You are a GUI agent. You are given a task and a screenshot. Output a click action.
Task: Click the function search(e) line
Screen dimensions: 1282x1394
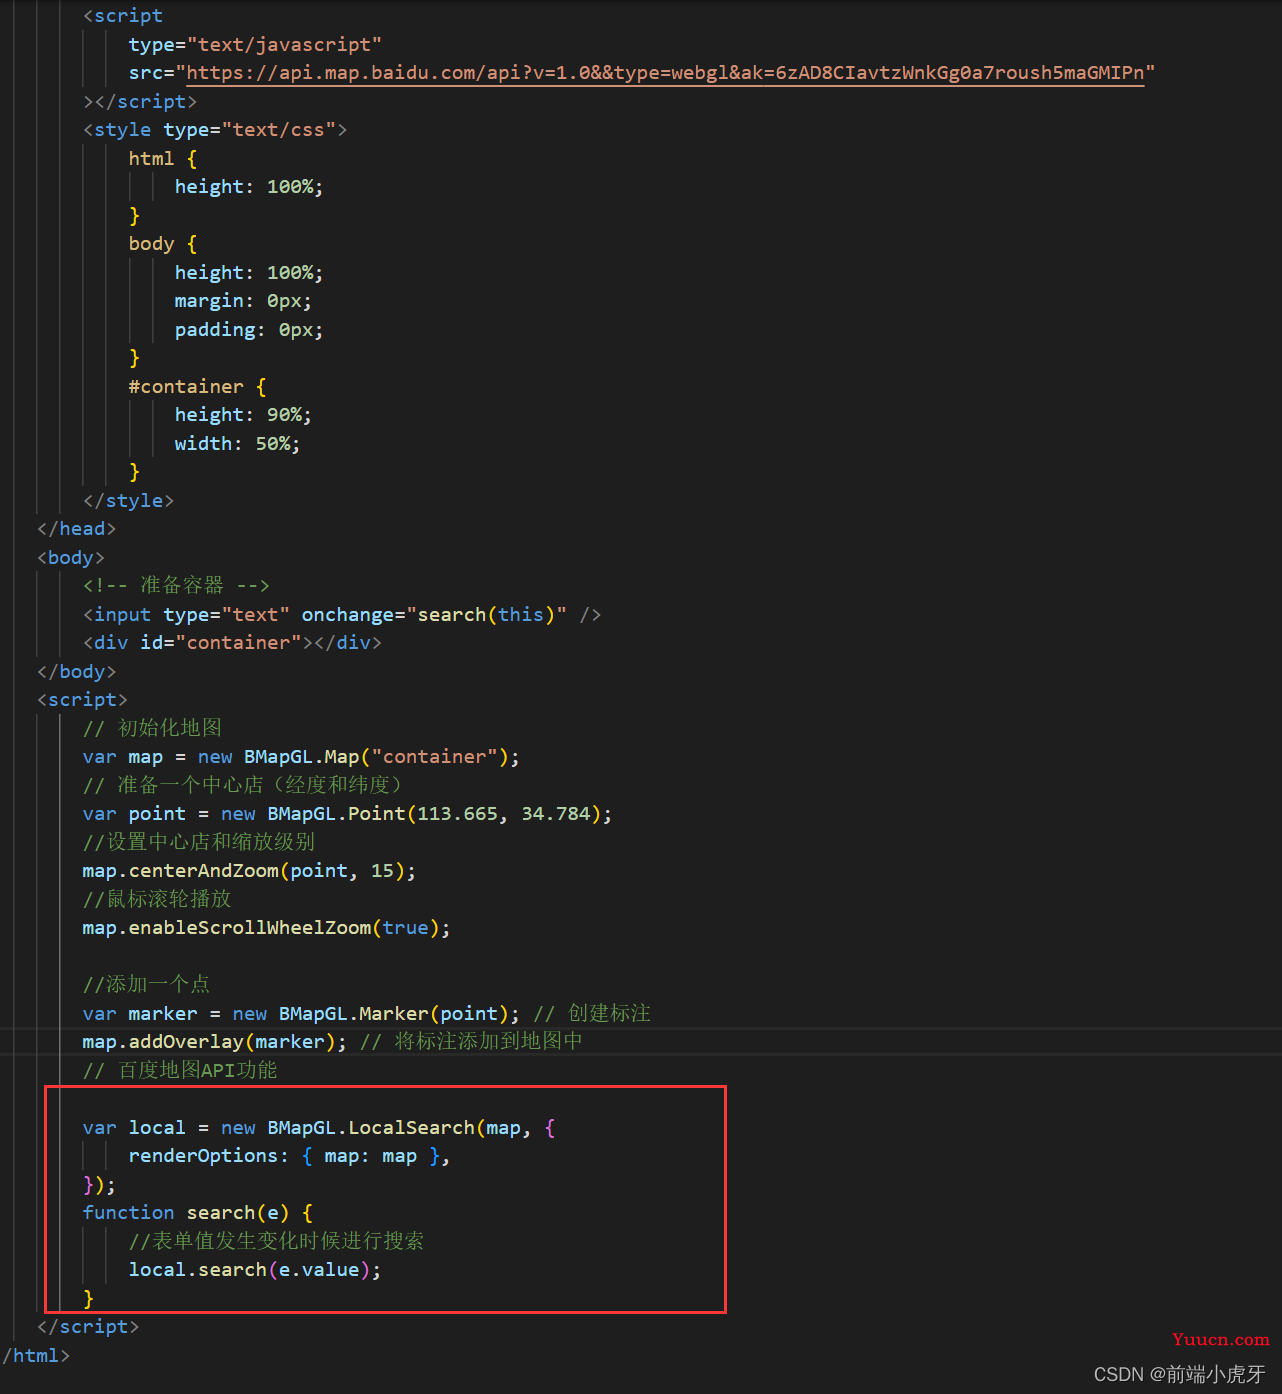[198, 1213]
